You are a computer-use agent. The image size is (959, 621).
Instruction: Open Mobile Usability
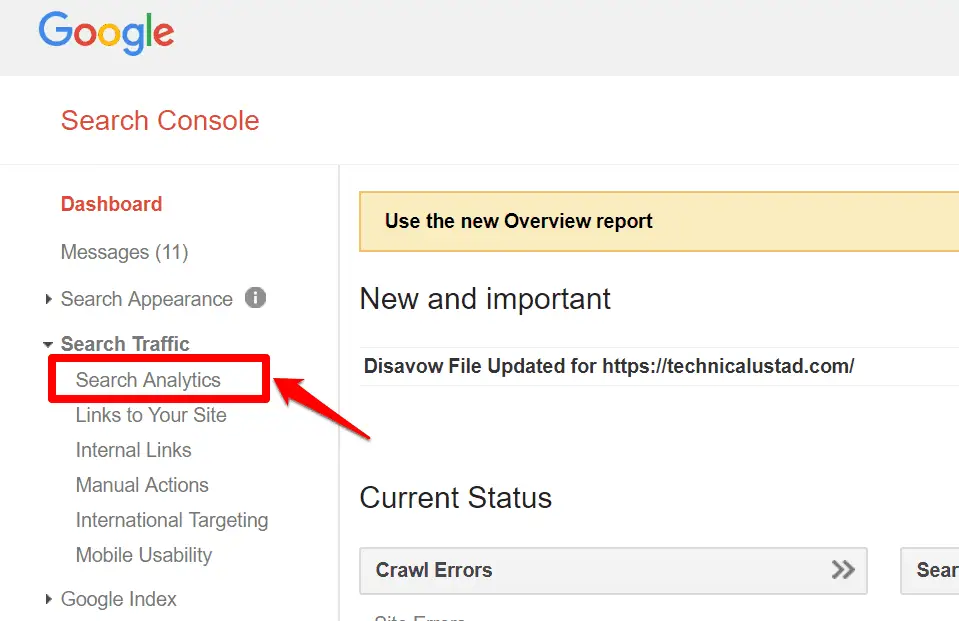pos(144,555)
